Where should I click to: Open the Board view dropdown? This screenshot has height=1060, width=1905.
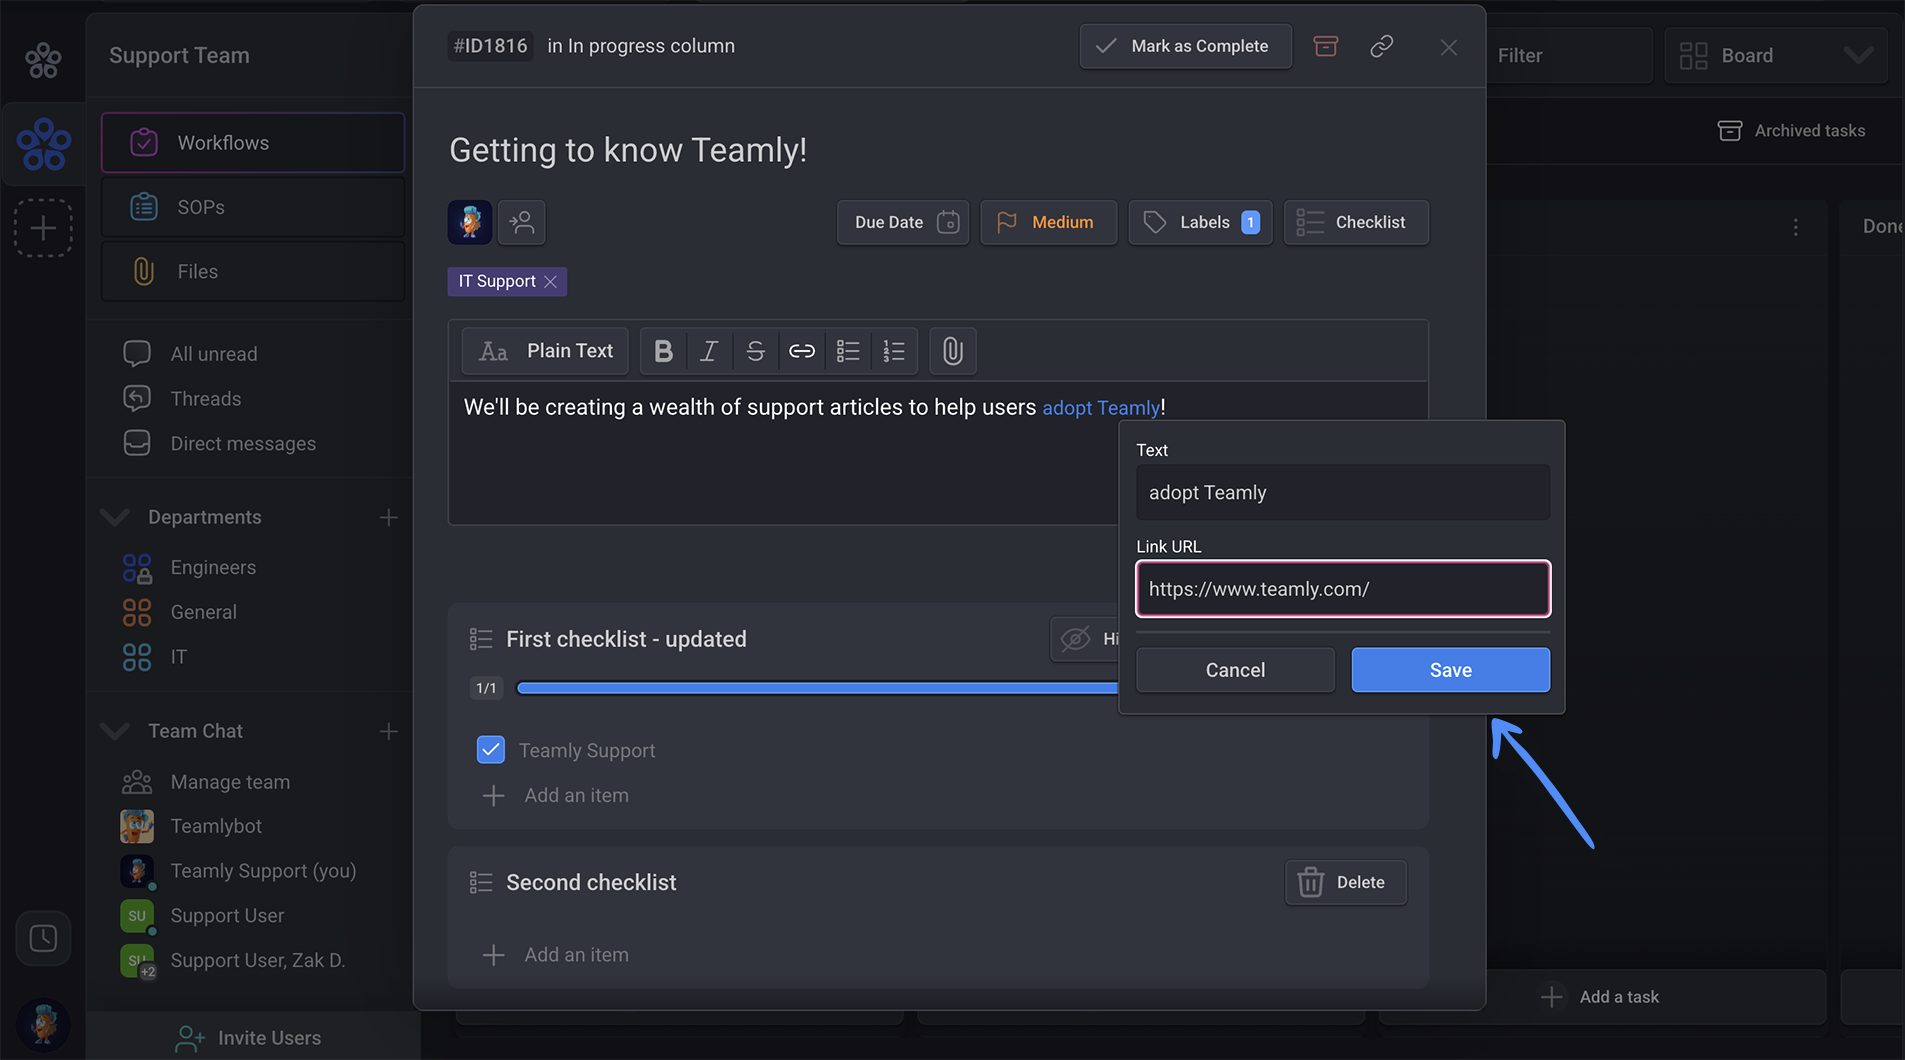tap(1776, 56)
